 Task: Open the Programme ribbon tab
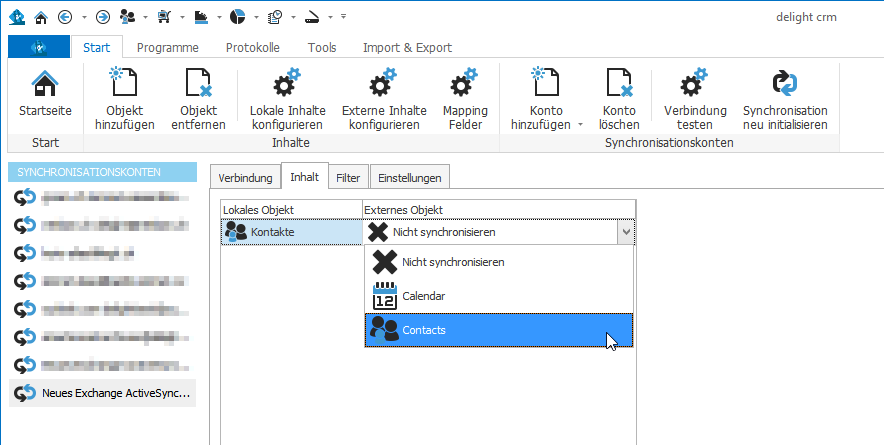pos(167,48)
